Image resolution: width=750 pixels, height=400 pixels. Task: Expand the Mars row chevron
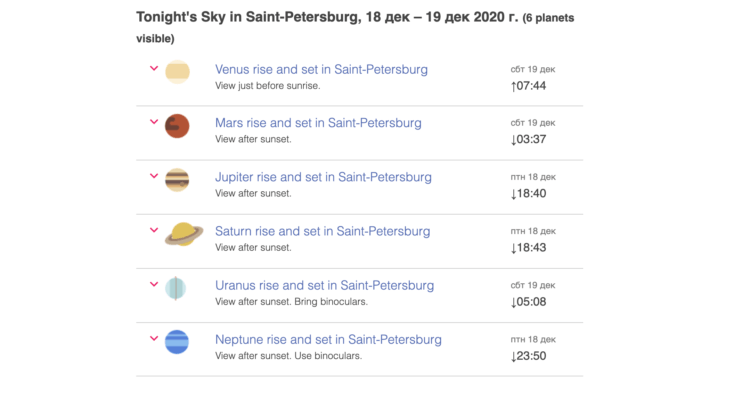click(x=154, y=122)
